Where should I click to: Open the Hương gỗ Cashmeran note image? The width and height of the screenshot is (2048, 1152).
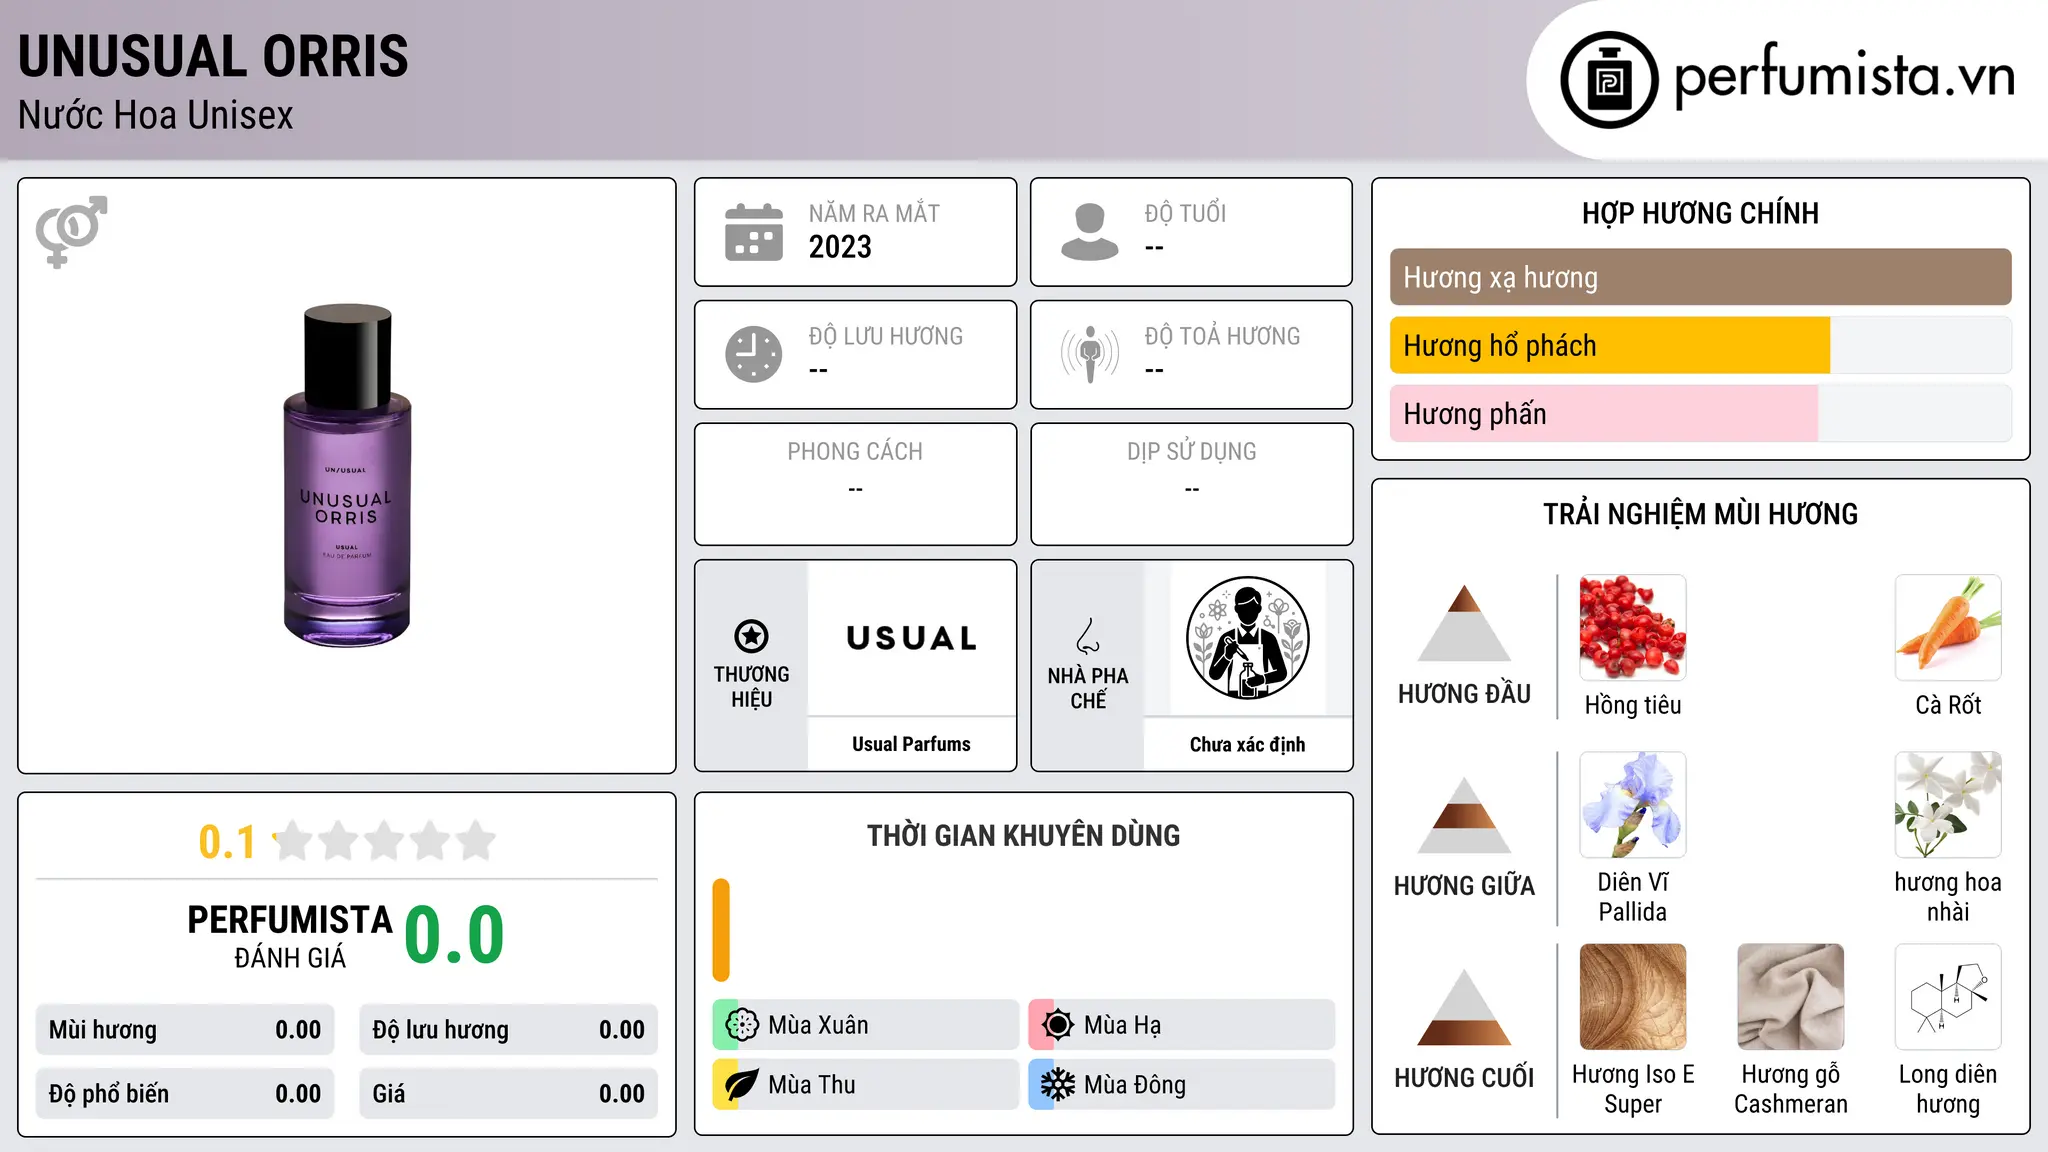click(x=1791, y=997)
